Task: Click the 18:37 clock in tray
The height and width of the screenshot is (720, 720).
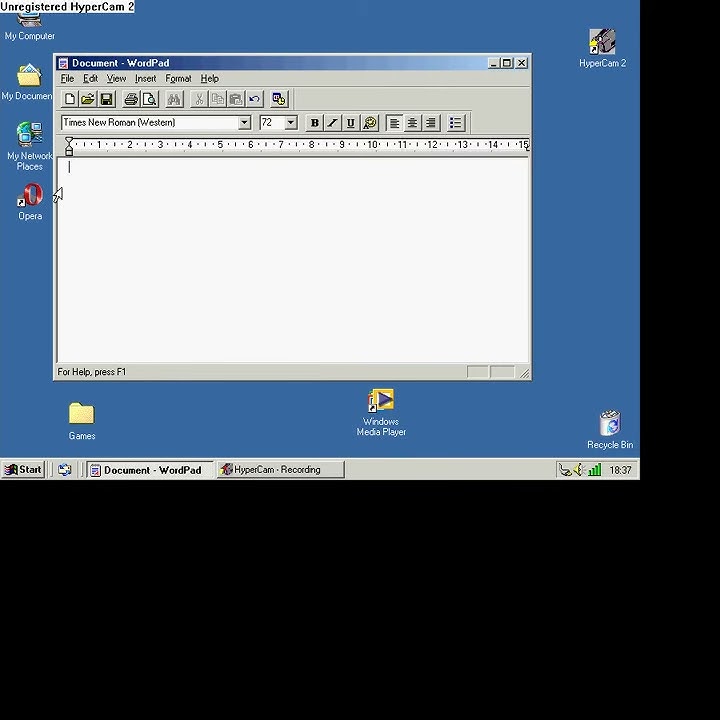Action: coord(620,470)
